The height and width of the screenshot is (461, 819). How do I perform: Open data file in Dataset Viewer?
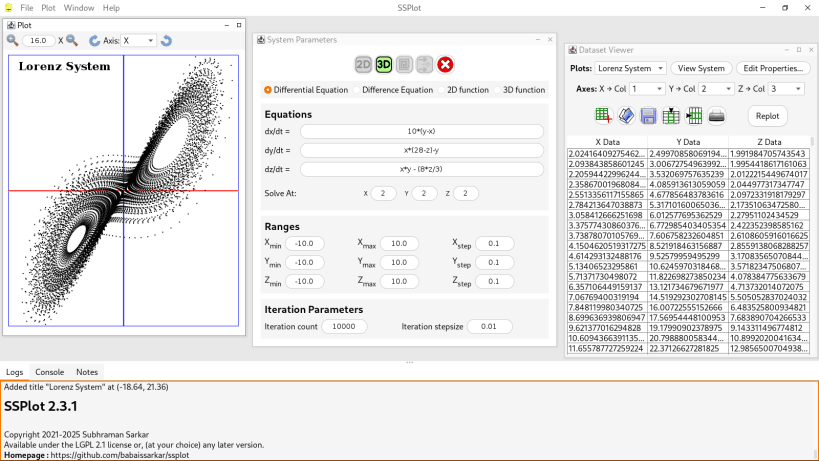626,116
